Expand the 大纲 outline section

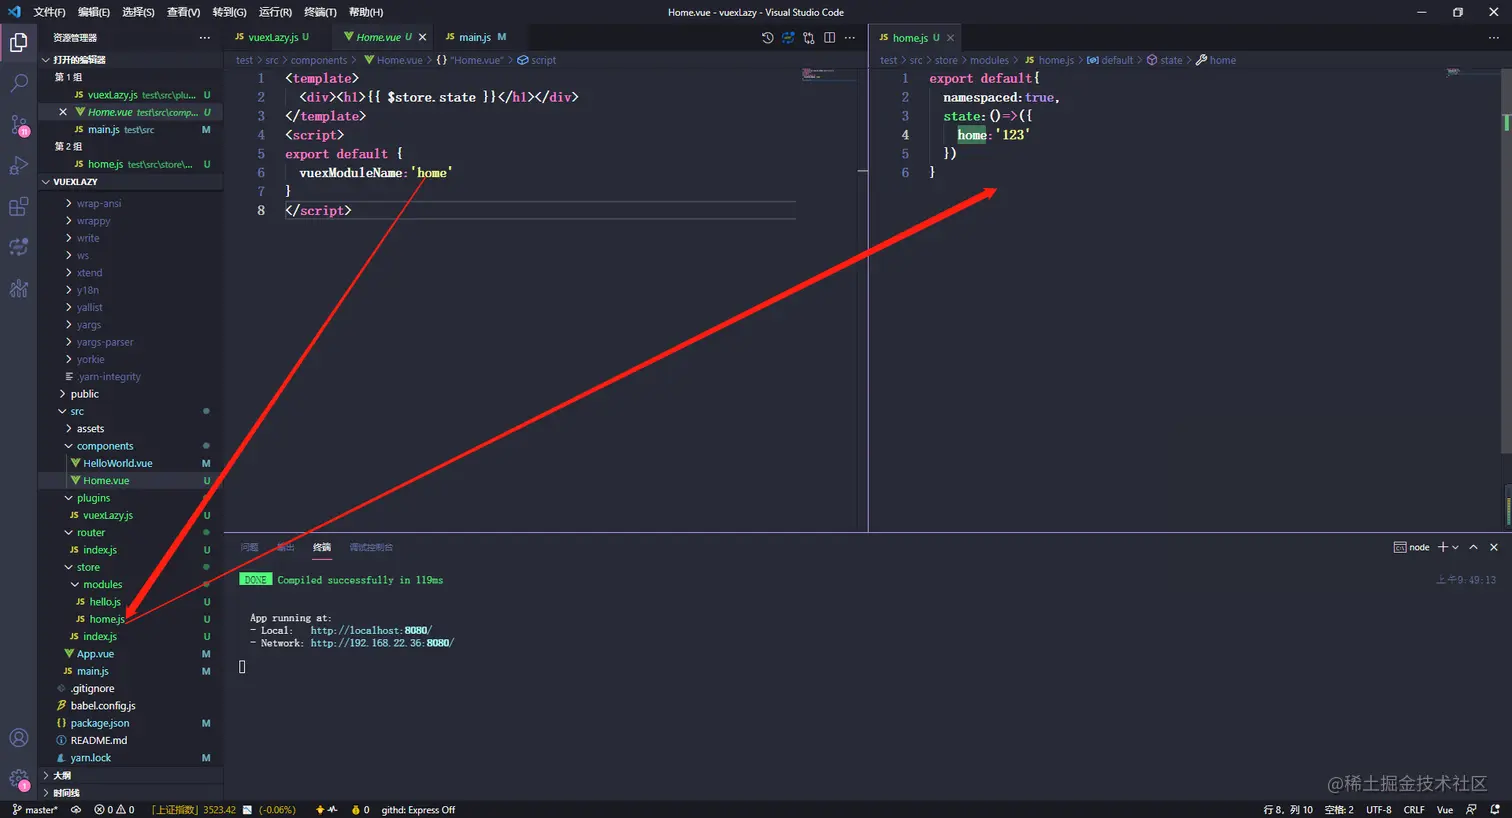[130, 775]
